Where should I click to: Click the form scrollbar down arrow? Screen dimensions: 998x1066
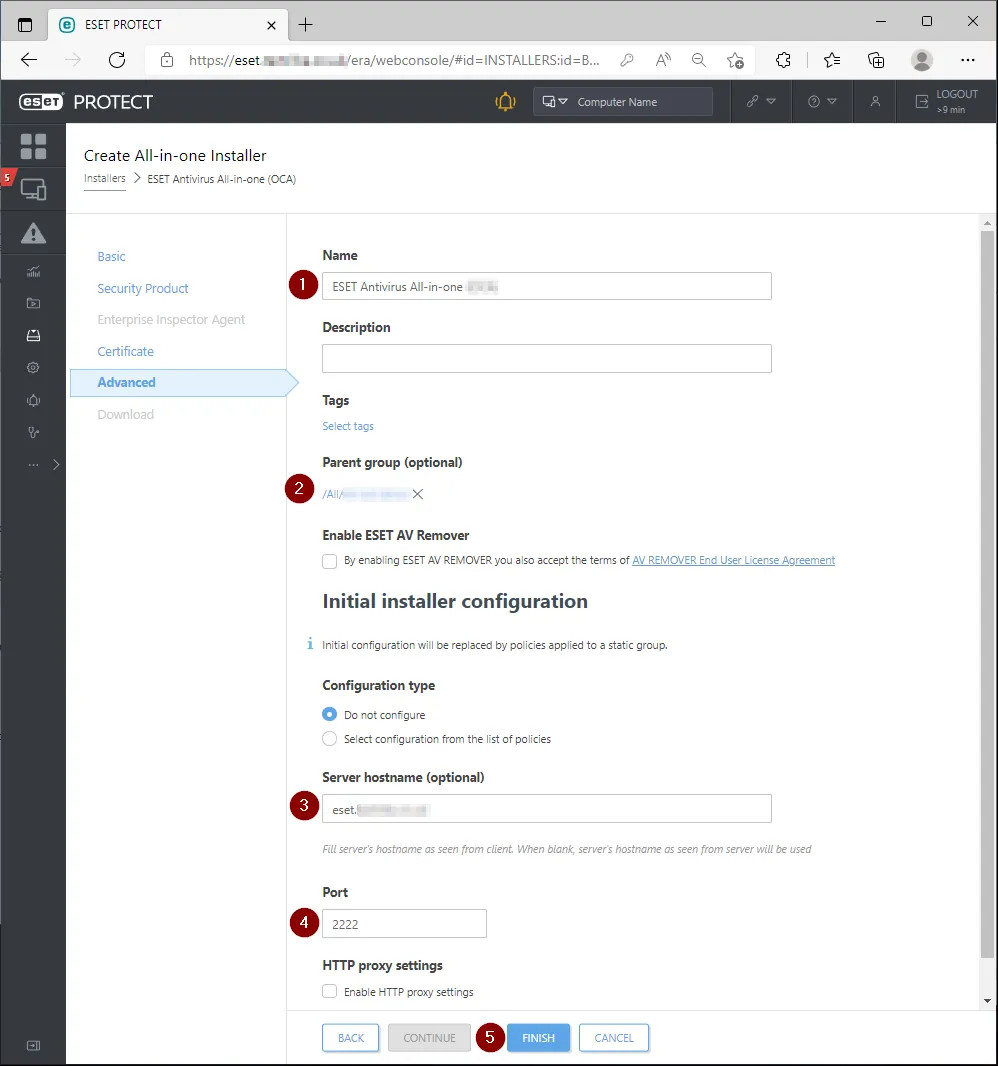click(x=987, y=1001)
